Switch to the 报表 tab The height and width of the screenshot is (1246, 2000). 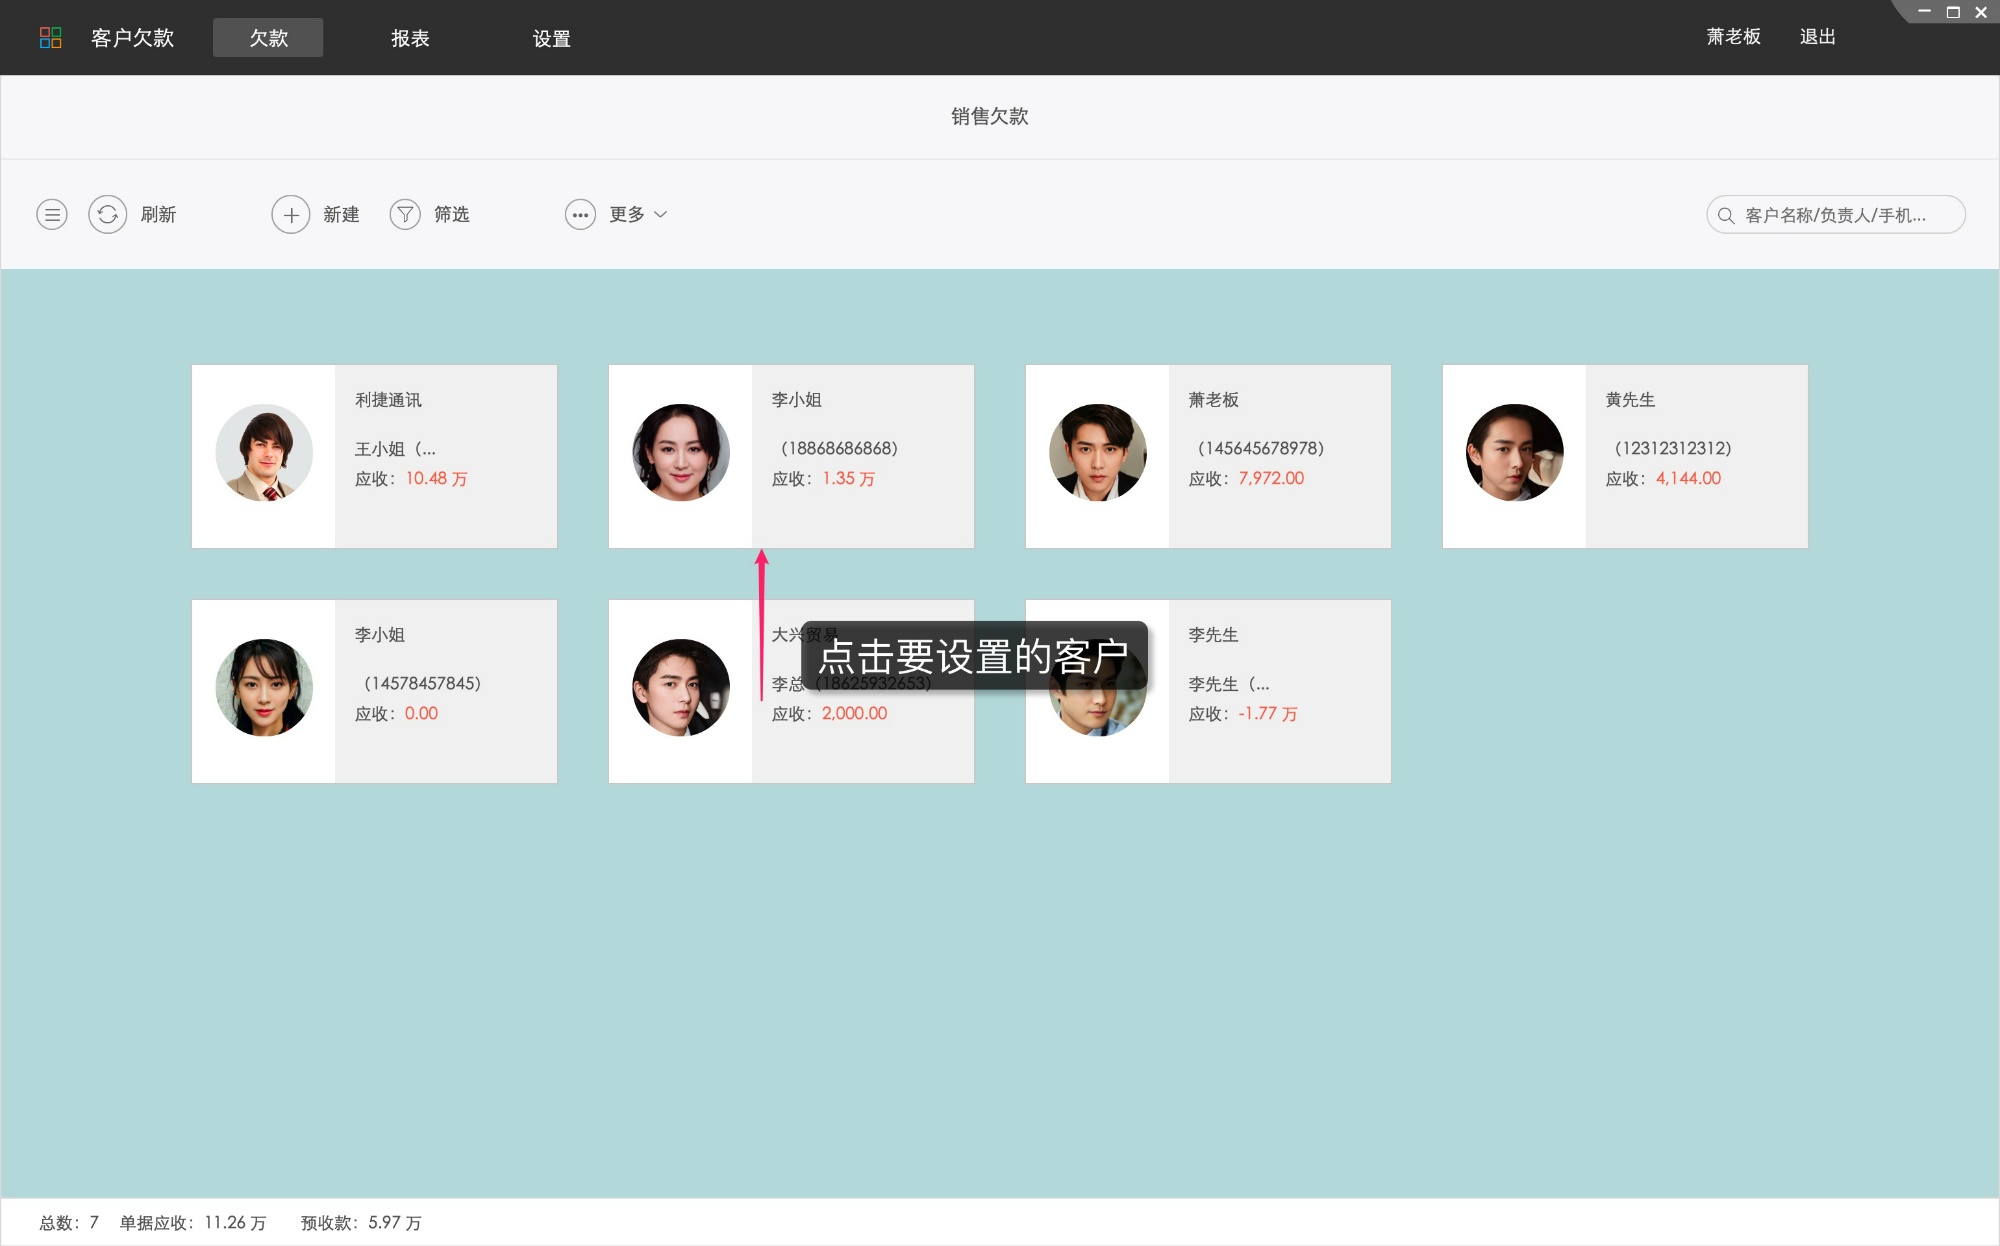(410, 37)
